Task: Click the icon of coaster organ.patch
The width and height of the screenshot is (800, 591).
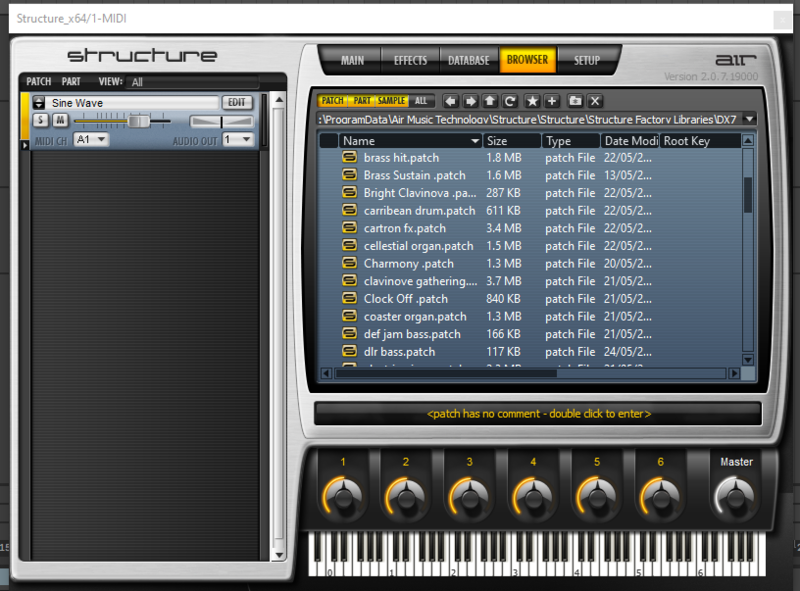Action: click(349, 316)
